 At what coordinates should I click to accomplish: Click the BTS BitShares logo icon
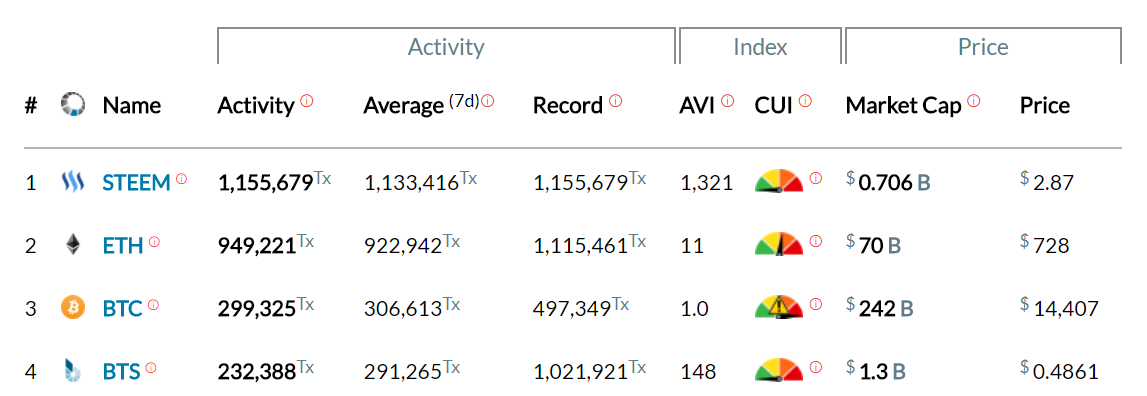point(72,371)
